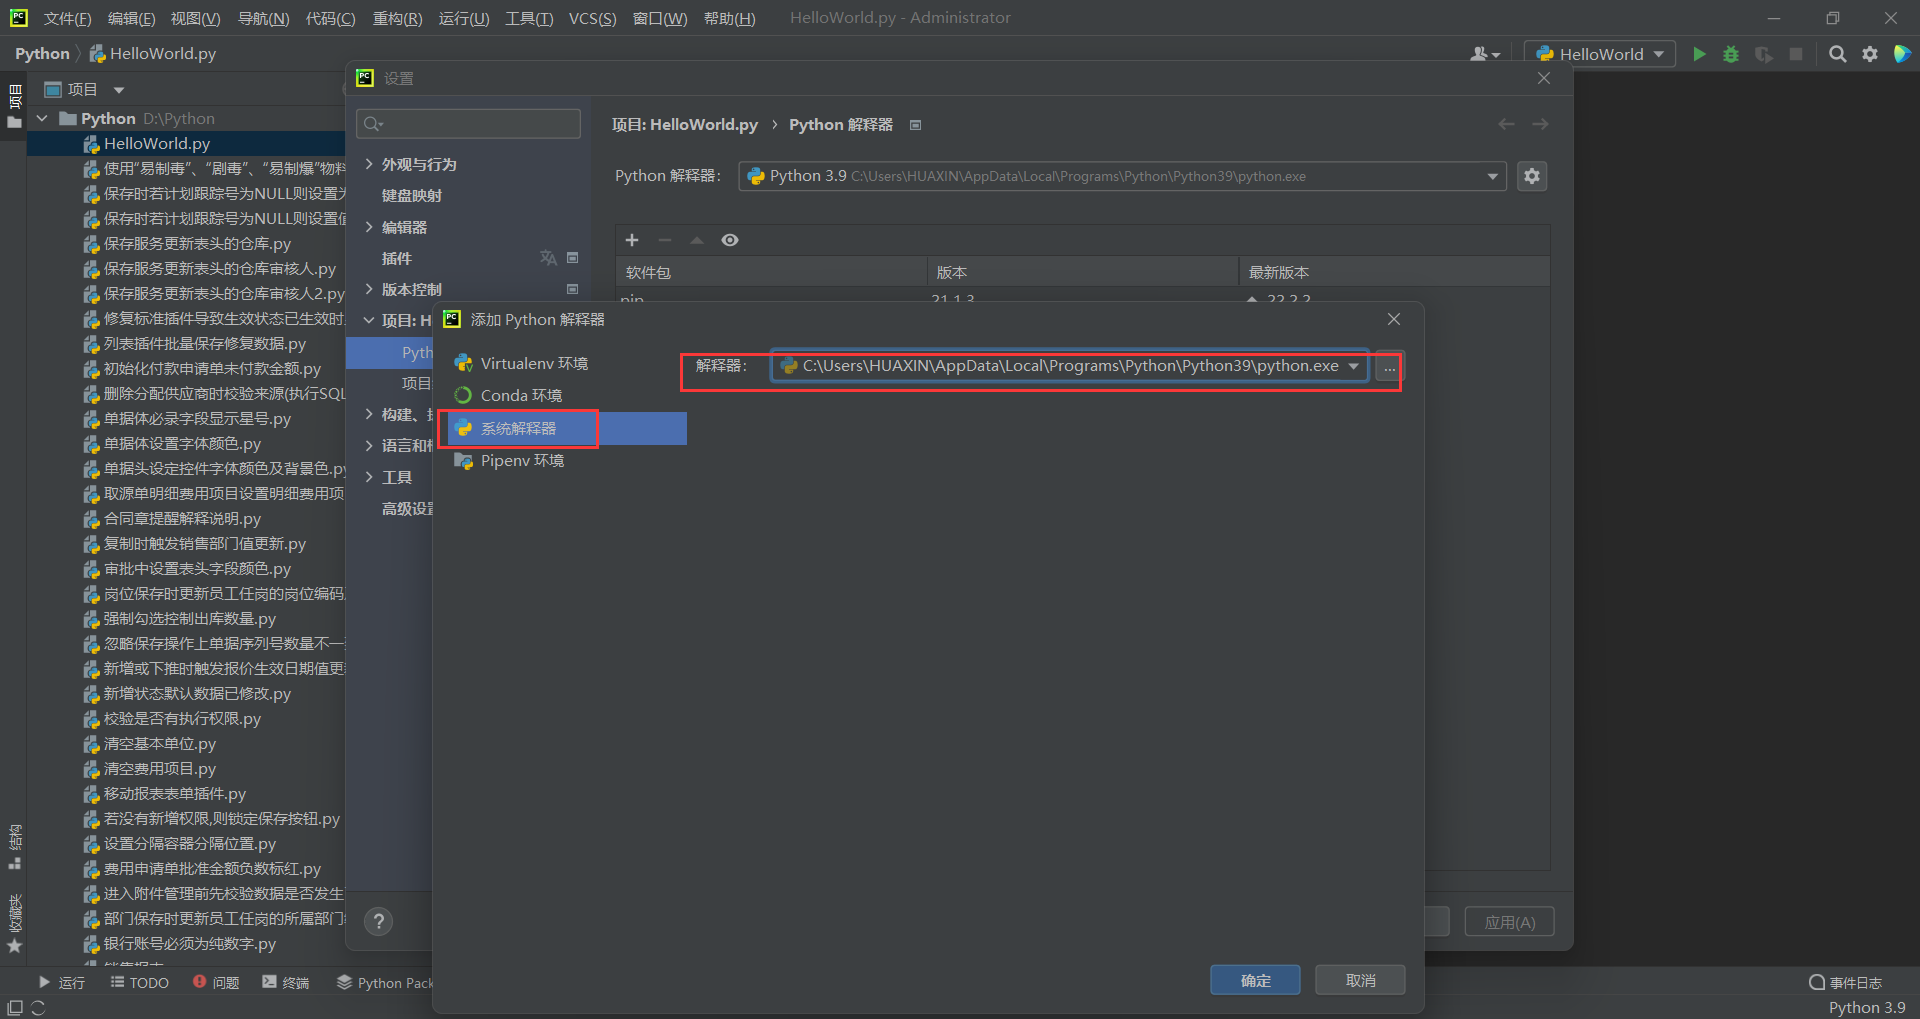Toggle tool window quick access icon
The height and width of the screenshot is (1019, 1920).
[15, 1008]
